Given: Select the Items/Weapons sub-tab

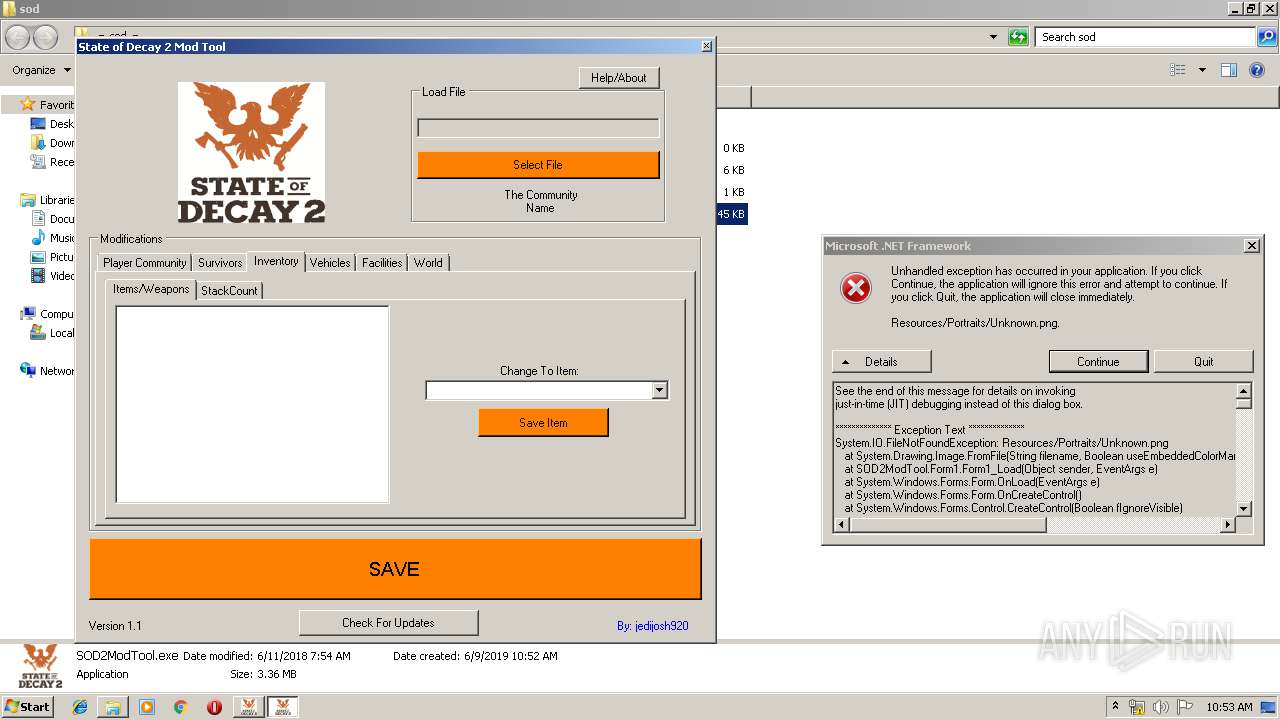Looking at the screenshot, I should point(151,289).
